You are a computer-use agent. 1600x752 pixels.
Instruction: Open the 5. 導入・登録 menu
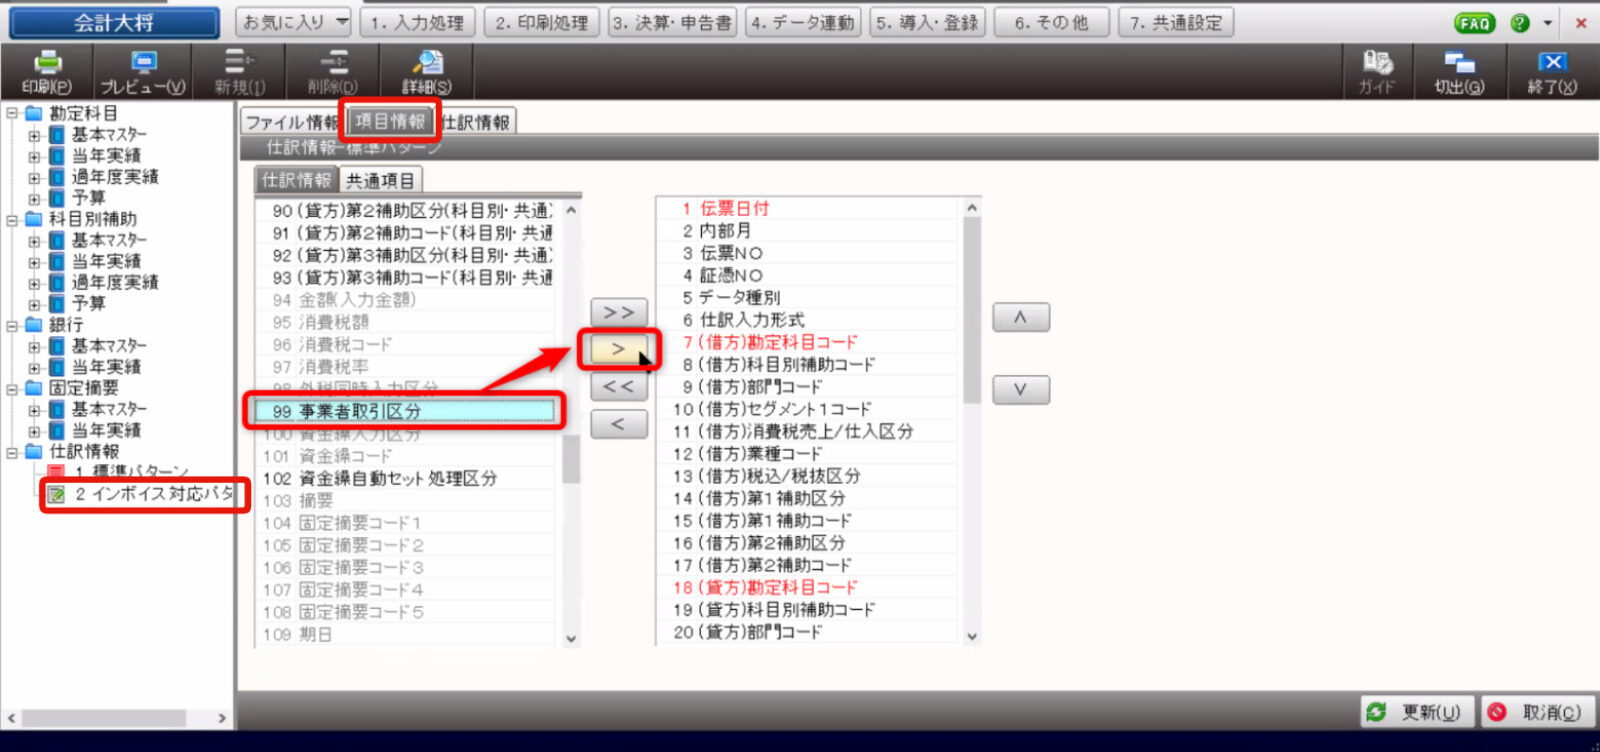tap(928, 22)
